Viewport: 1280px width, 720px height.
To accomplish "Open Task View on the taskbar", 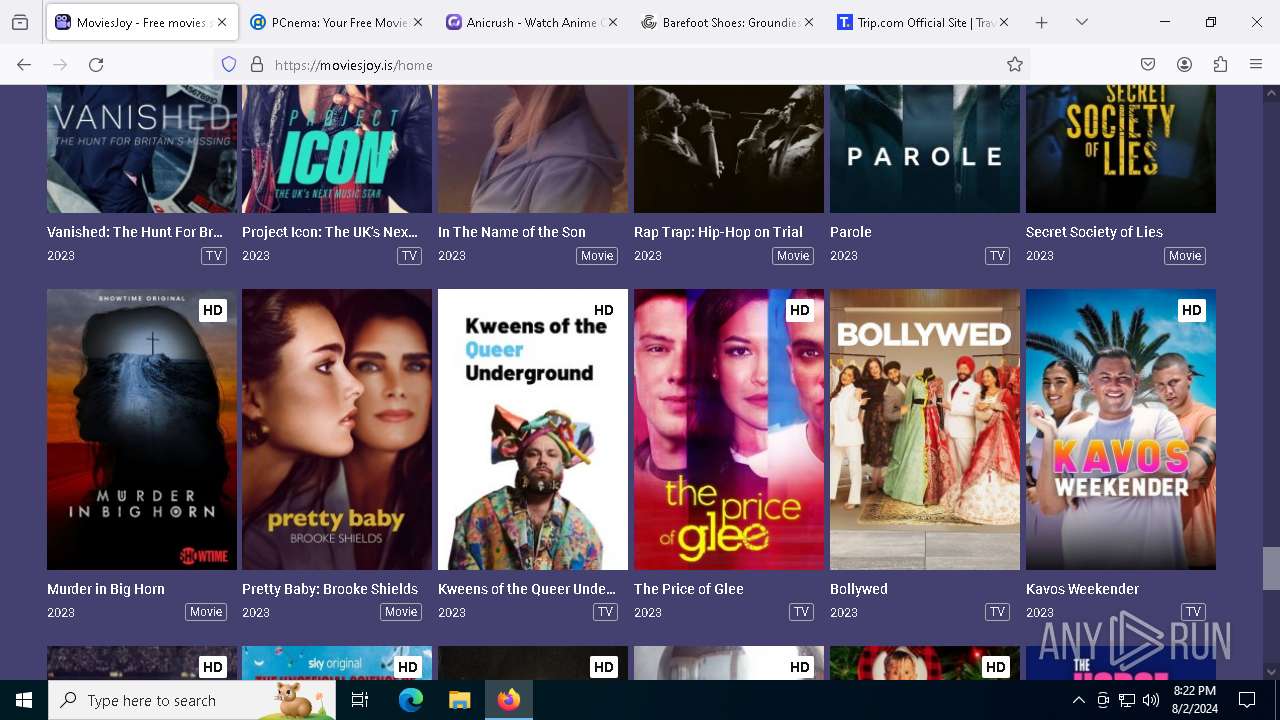I will point(360,700).
